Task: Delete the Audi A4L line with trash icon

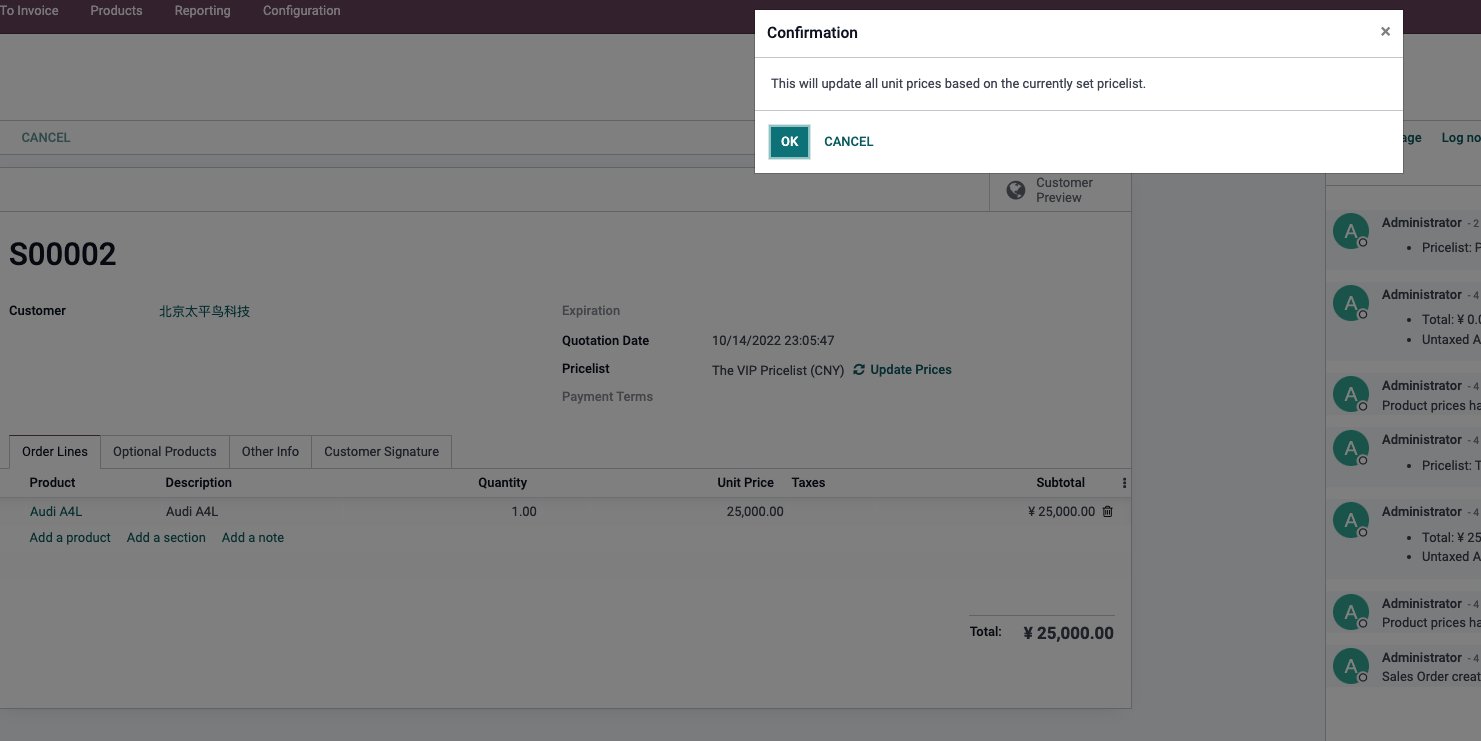Action: coord(1107,512)
